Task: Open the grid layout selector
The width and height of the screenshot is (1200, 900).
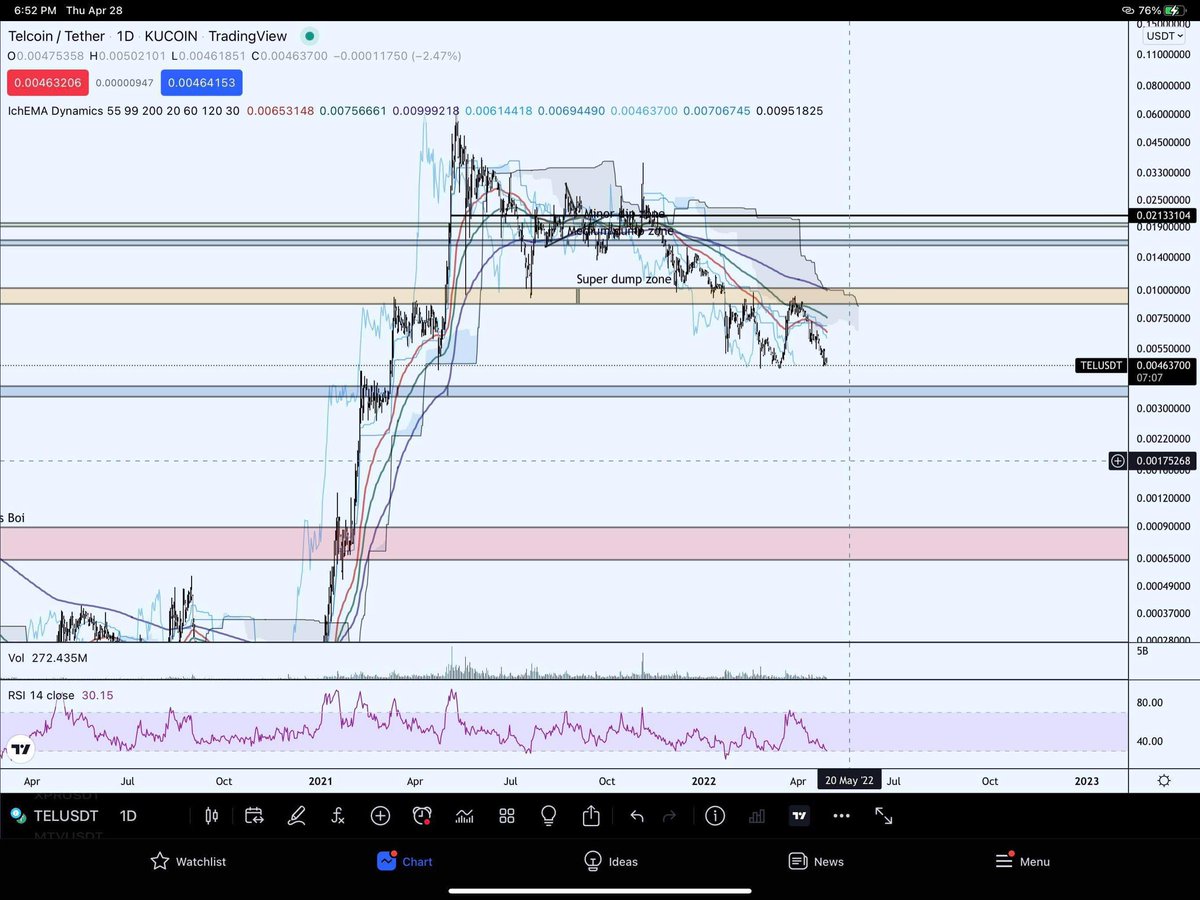Action: point(507,816)
